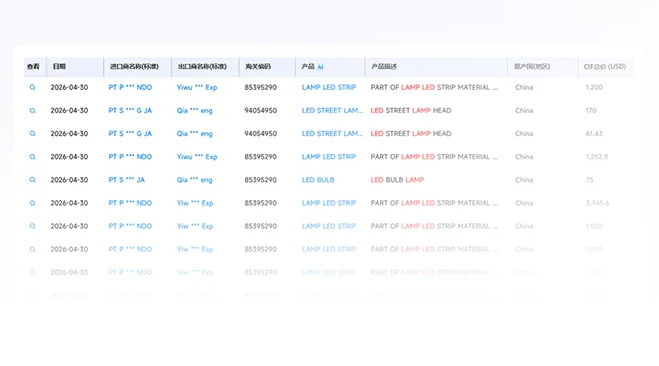Click the 查看 column header

[x=33, y=66]
